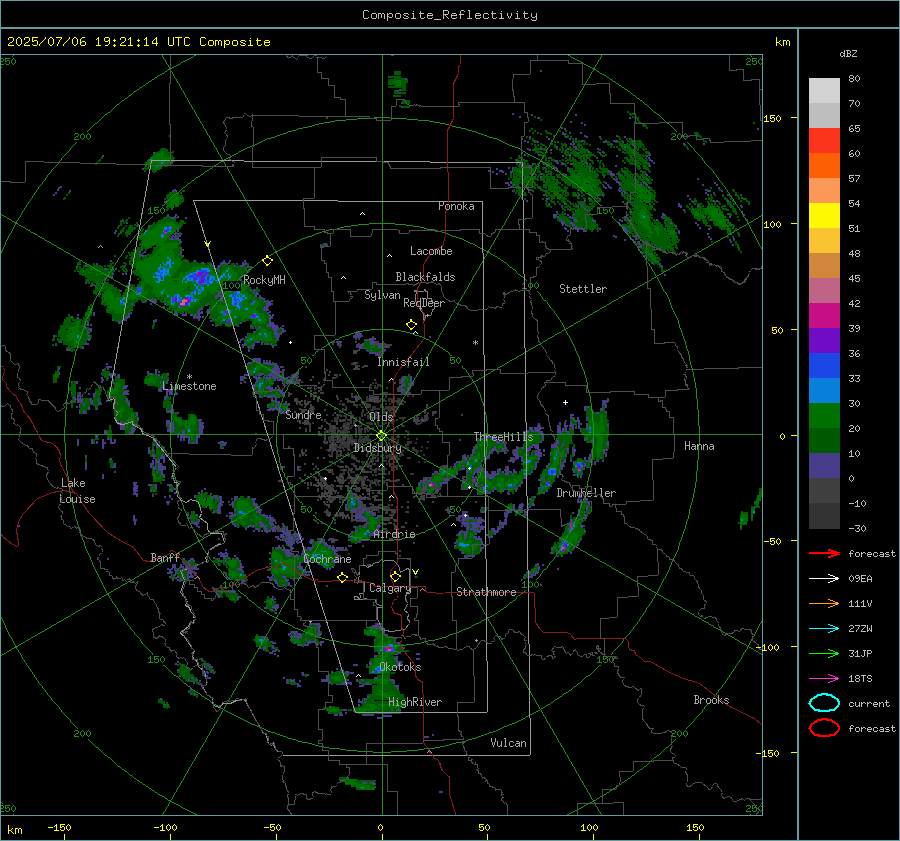Screen dimensions: 900x841
Task: Click the Sundre city label
Action: 303,414
